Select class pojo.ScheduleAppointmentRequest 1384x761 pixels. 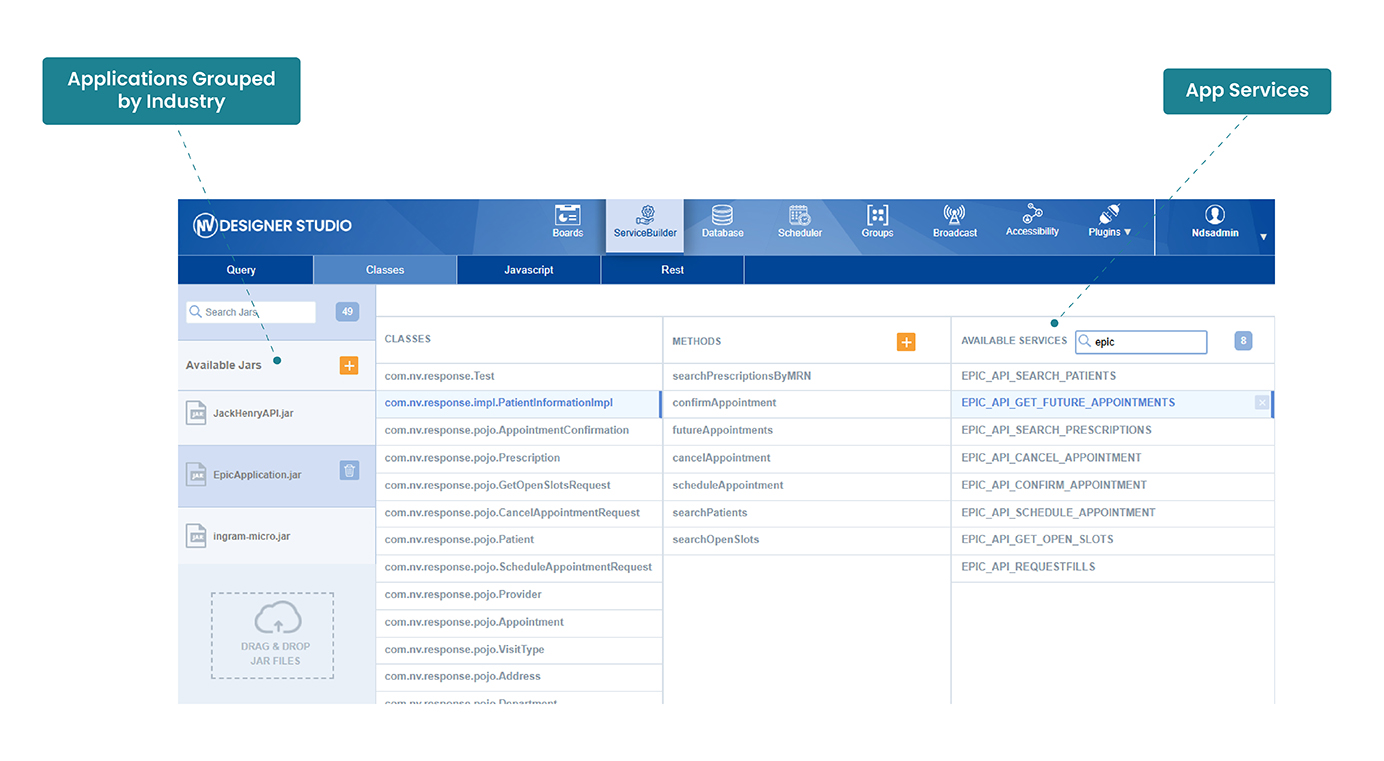pos(519,567)
